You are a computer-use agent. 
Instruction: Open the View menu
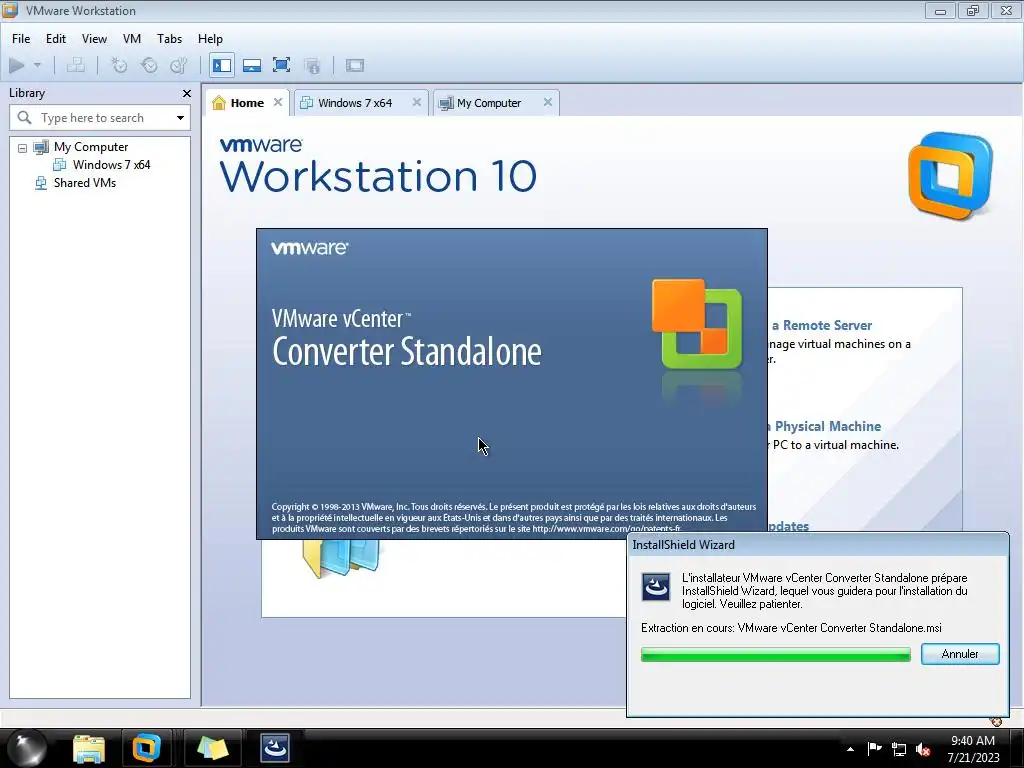pos(94,39)
